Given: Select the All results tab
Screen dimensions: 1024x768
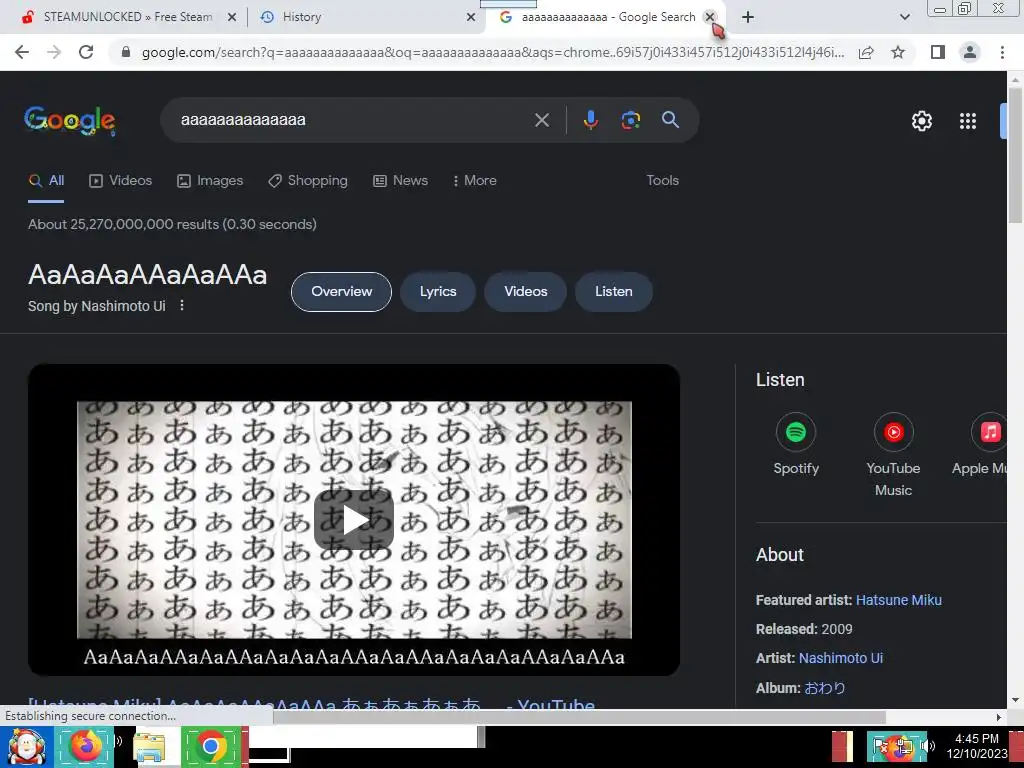Looking at the screenshot, I should 46,181.
